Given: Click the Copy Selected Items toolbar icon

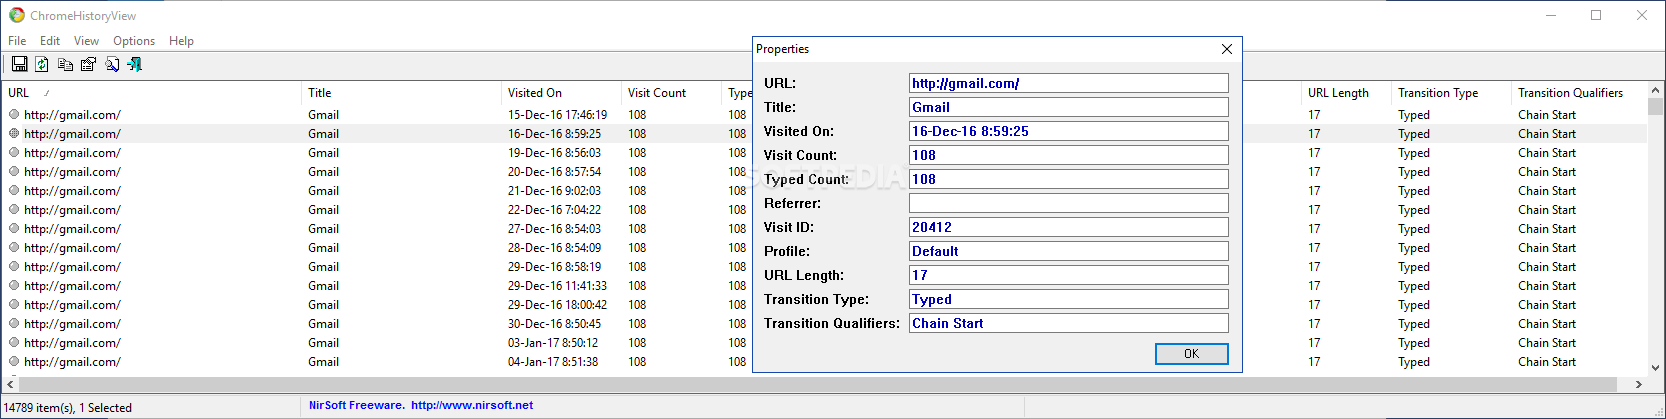Looking at the screenshot, I should click(65, 64).
